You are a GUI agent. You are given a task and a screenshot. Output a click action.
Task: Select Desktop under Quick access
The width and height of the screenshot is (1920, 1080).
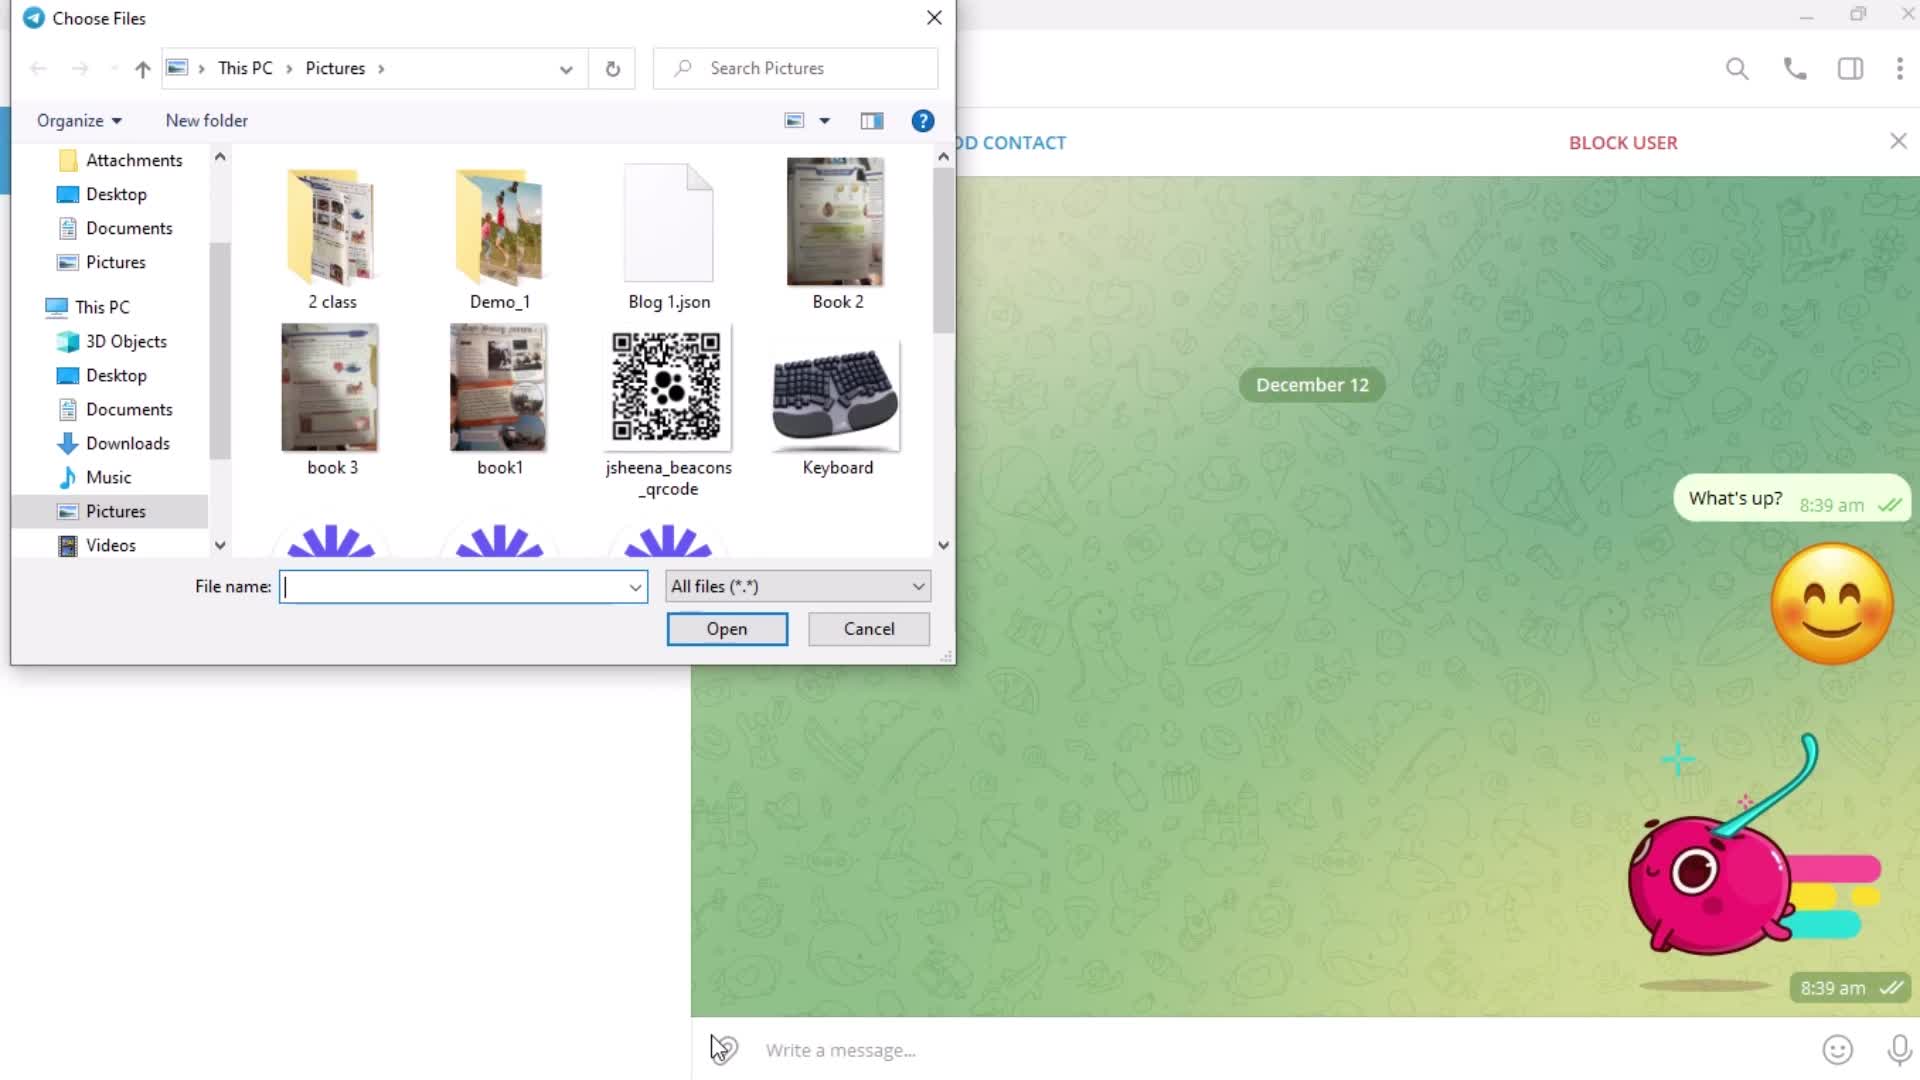coord(102,194)
